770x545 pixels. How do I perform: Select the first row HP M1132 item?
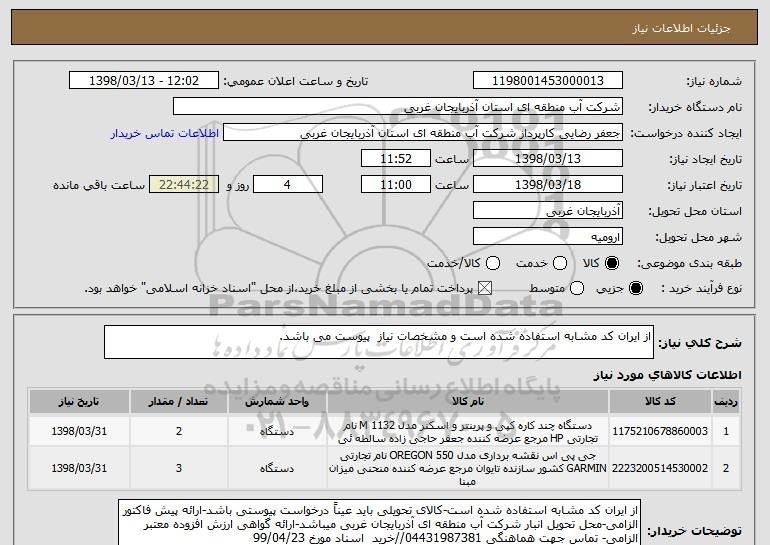(384, 431)
